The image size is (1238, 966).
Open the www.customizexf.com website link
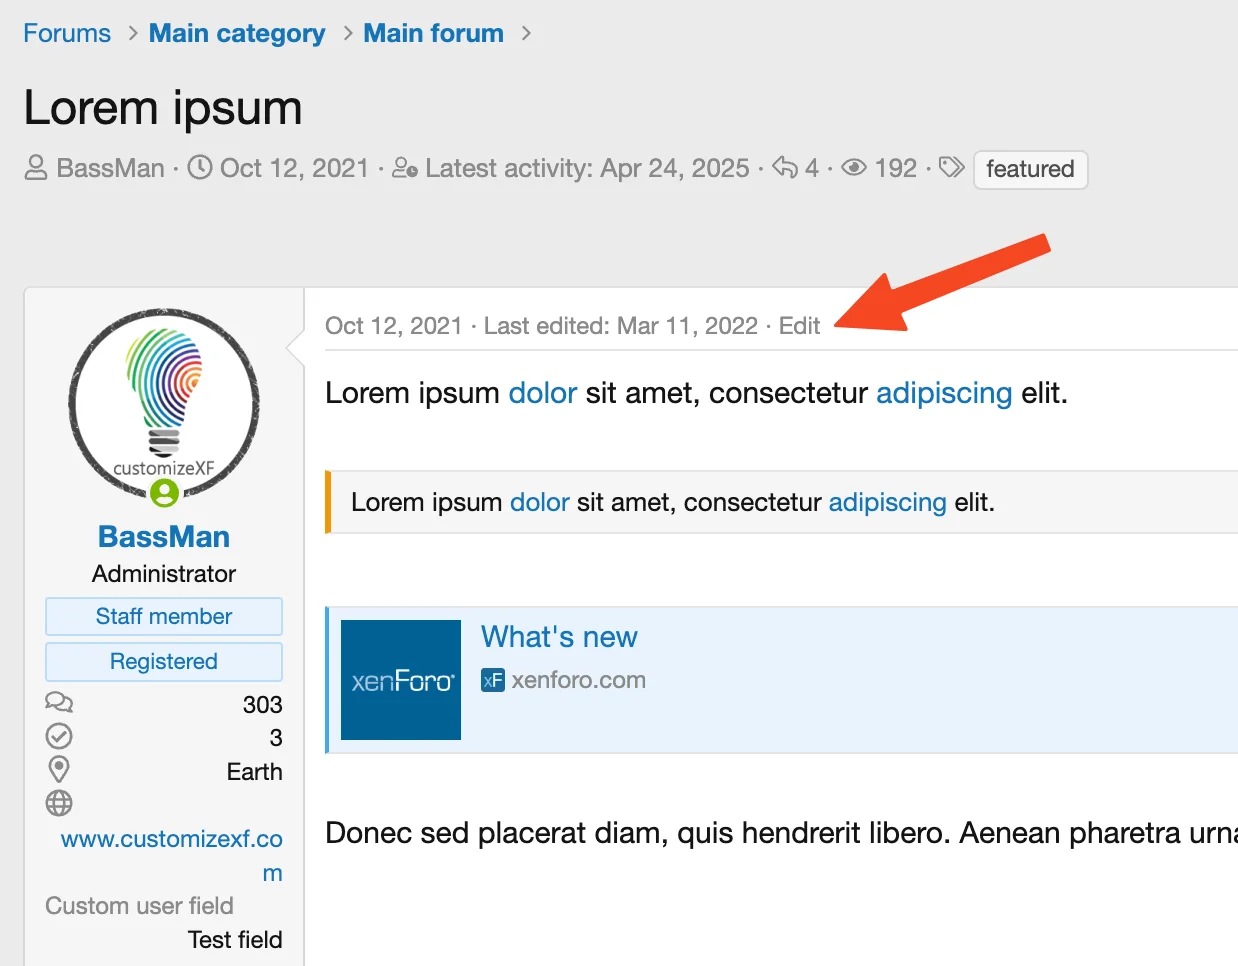(x=171, y=839)
